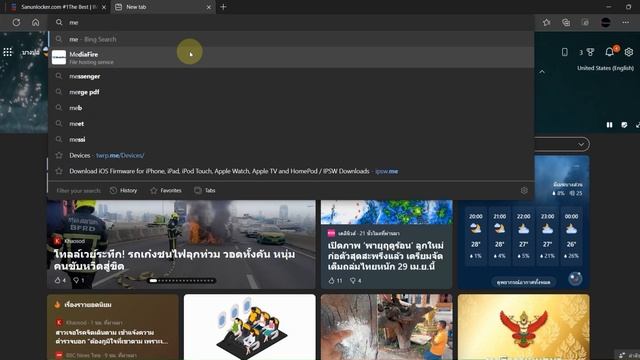This screenshot has width=640, height=360.
Task: Open the apps grid launcher icon
Action: 7,52
